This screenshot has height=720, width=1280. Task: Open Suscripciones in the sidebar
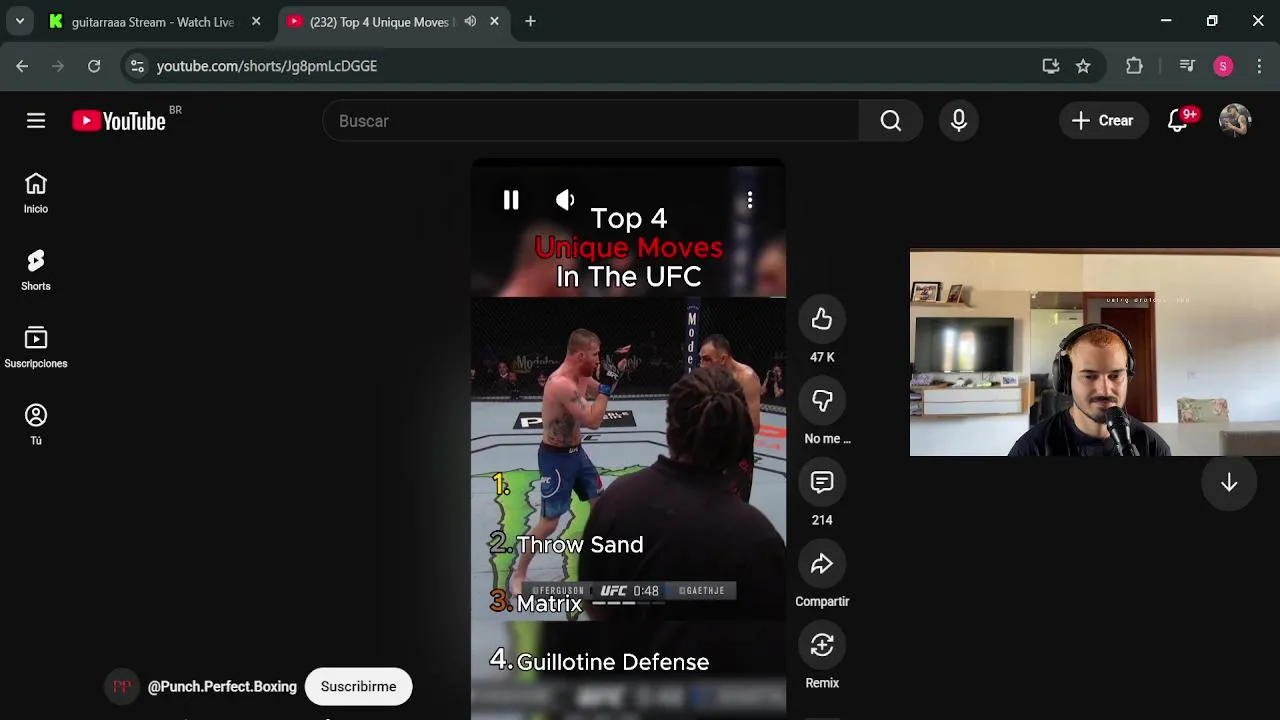(36, 348)
